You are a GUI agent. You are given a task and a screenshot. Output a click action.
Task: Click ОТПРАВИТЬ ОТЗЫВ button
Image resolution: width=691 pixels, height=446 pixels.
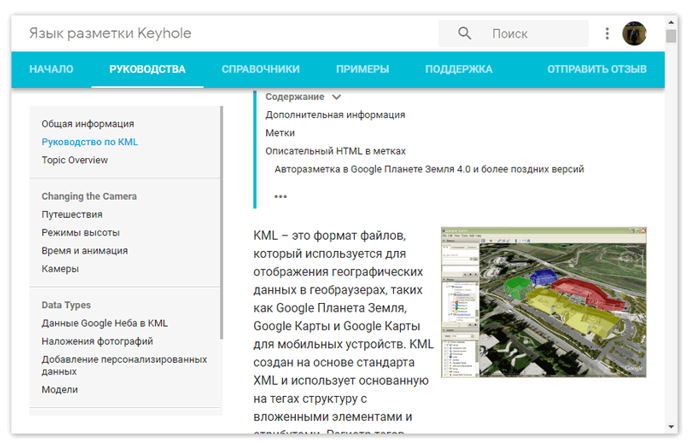coord(597,69)
